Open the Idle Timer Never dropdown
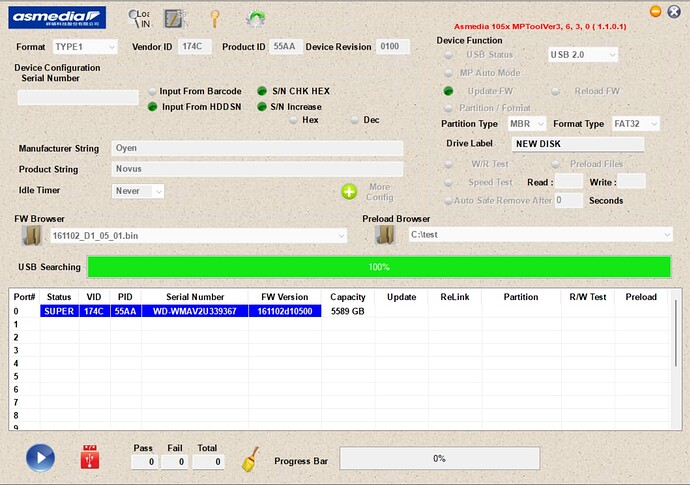Screen dimensions: 690x485 (139, 190)
